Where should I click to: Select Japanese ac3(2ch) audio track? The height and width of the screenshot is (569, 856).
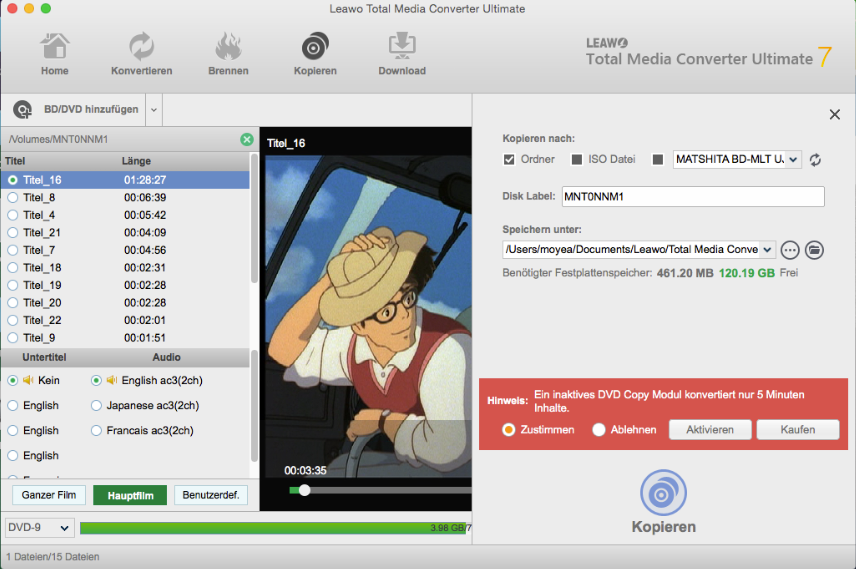point(96,405)
